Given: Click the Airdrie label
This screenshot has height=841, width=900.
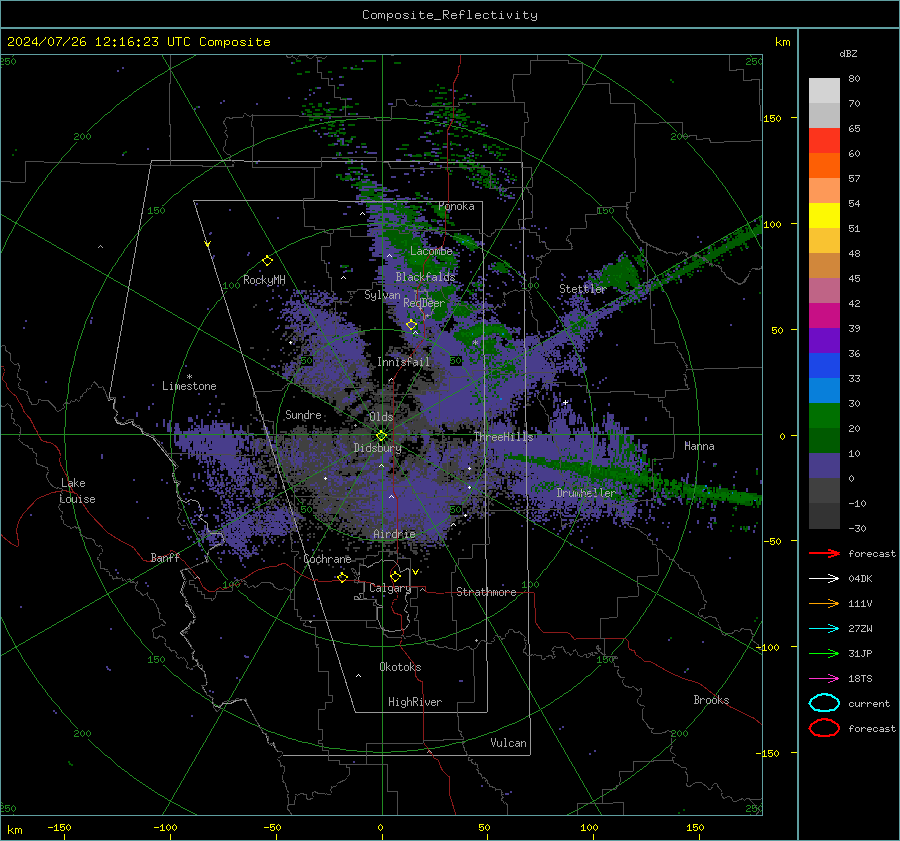Looking at the screenshot, I should tap(394, 534).
